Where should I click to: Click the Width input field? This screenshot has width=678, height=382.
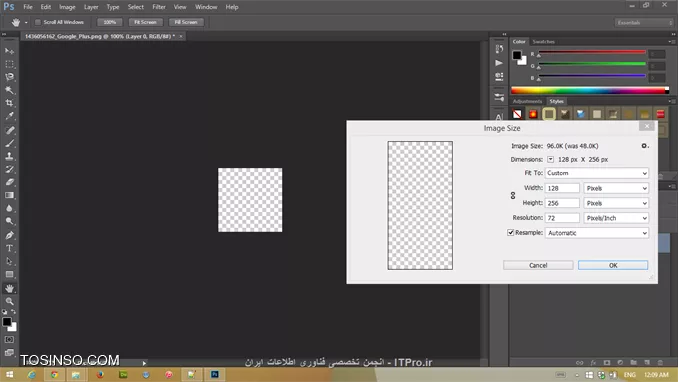tap(562, 188)
